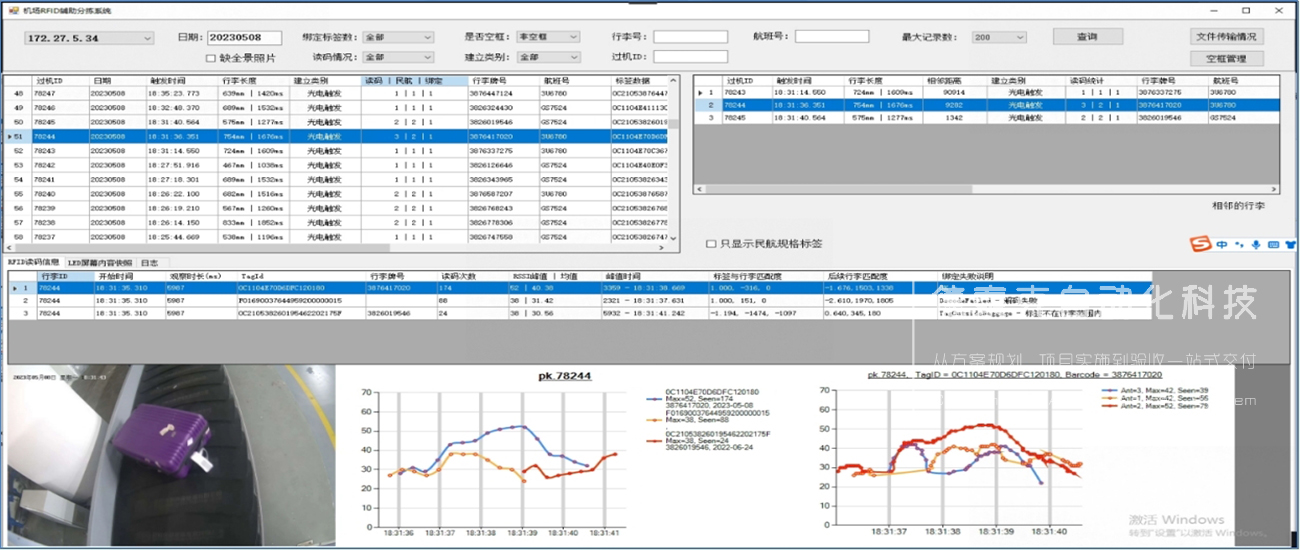The image size is (1300, 550).
Task: Click the 查询 button
Action: (1087, 37)
